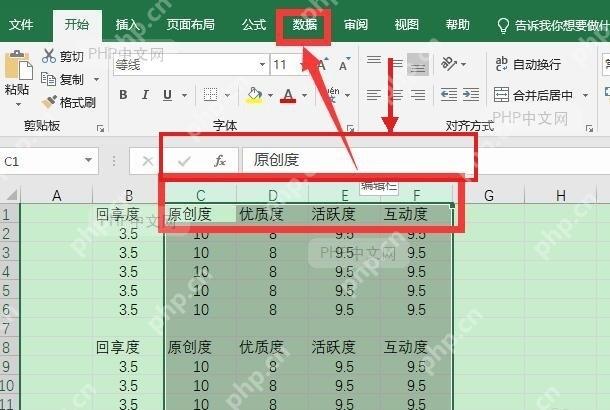The image size is (610, 410).
Task: Align text left
Action: click(x=373, y=95)
